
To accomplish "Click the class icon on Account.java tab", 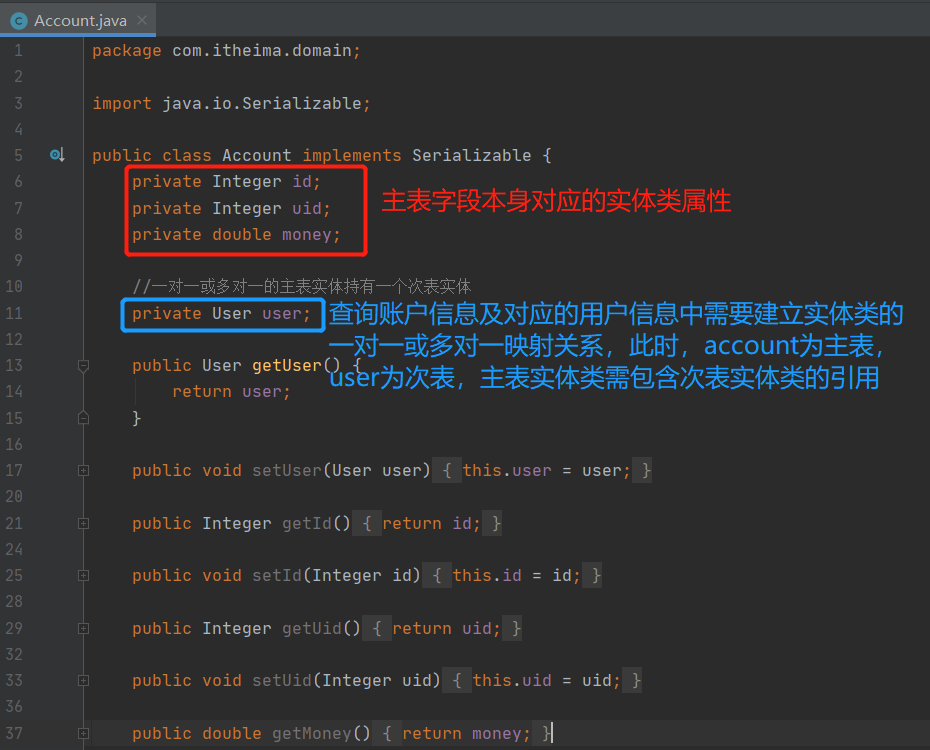I will pos(19,21).
